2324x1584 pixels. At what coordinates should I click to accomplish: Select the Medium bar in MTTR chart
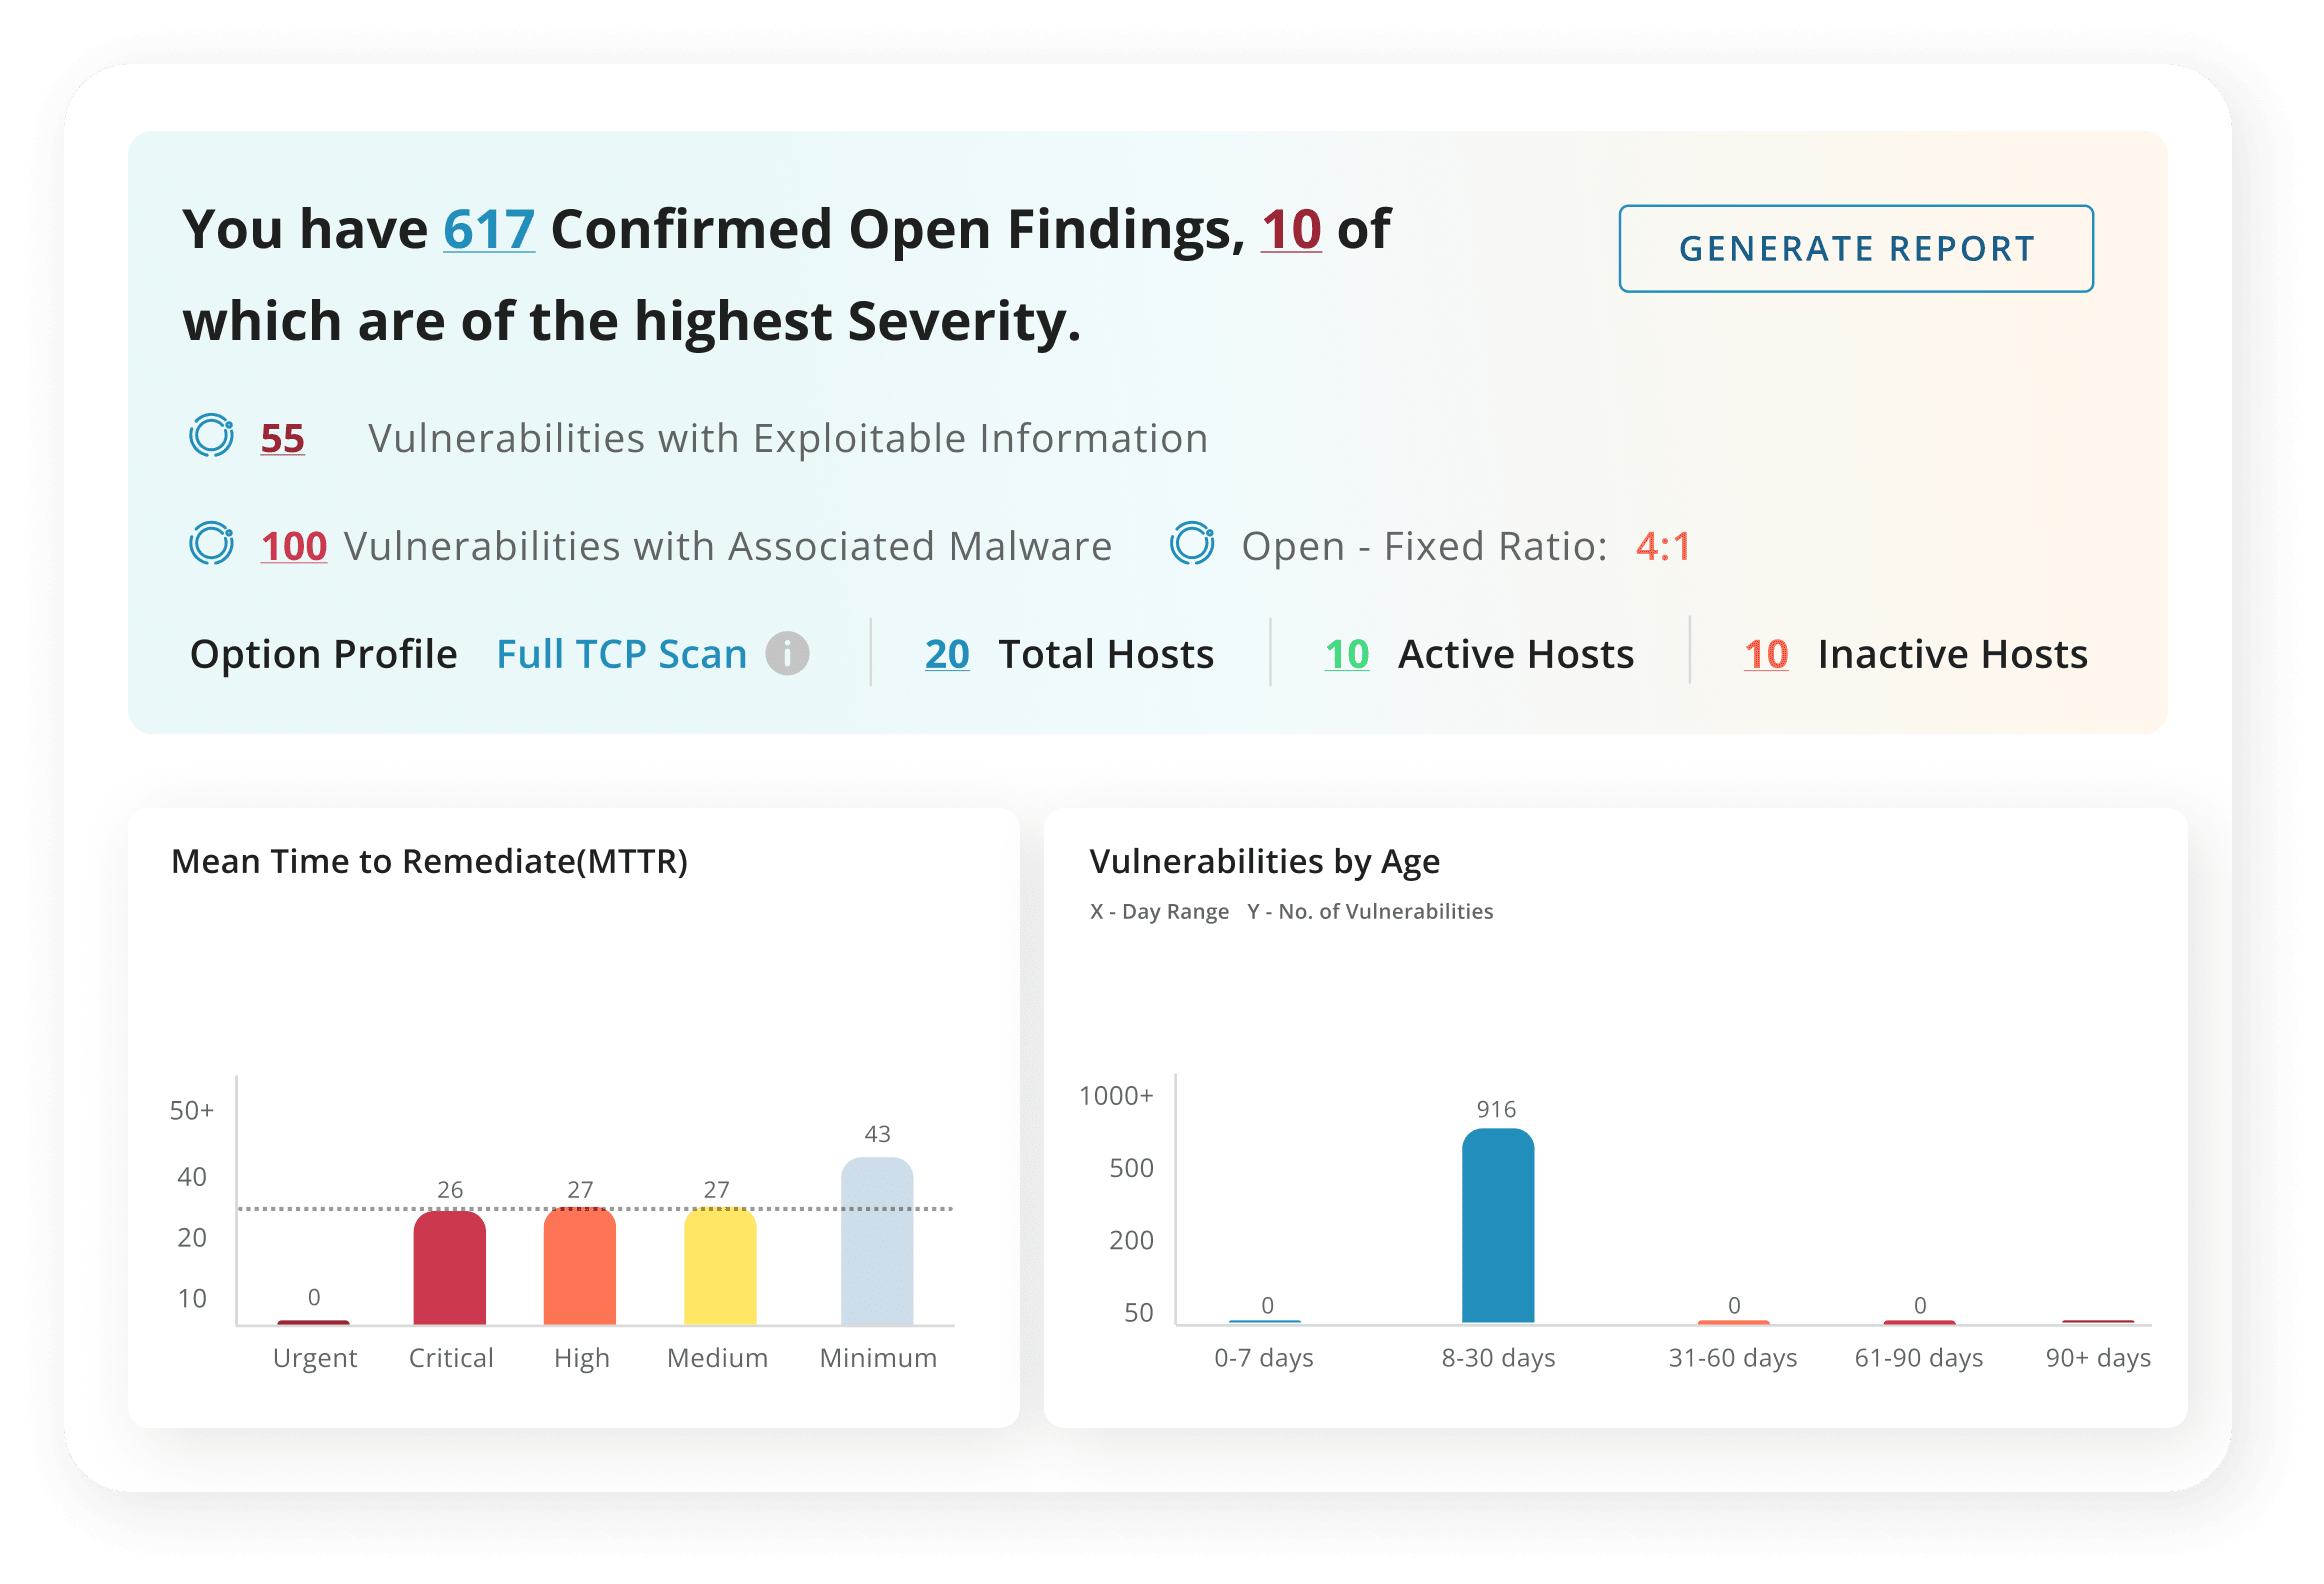pos(720,1265)
